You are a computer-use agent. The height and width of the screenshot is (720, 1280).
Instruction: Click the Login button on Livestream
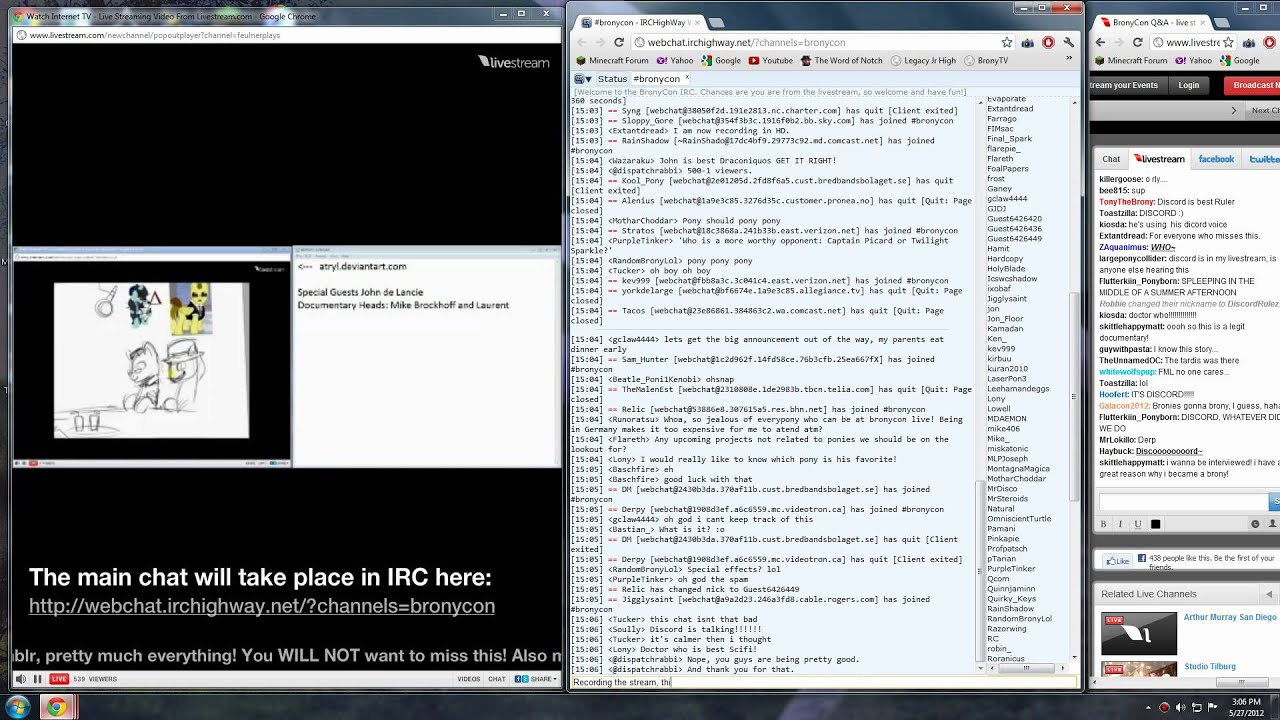pyautogui.click(x=1189, y=85)
